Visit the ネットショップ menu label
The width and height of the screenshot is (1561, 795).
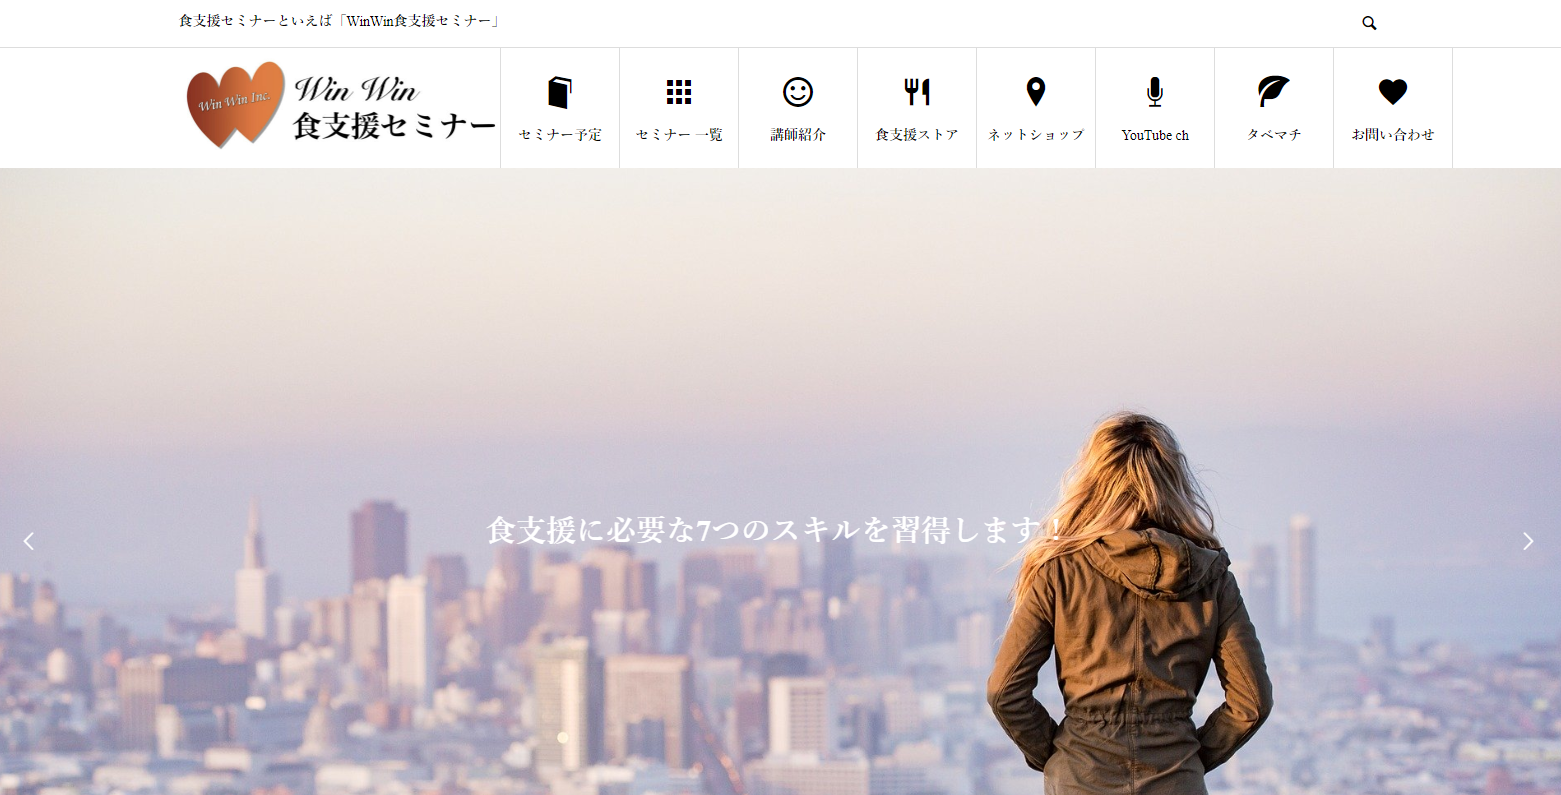1036,135
